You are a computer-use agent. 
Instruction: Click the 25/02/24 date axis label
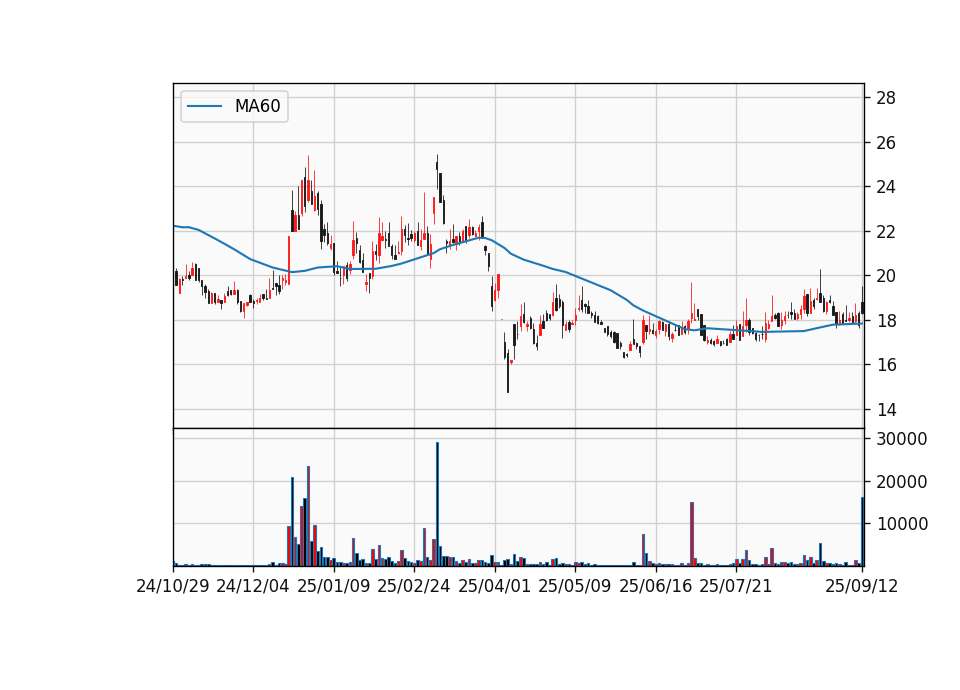coord(414,586)
